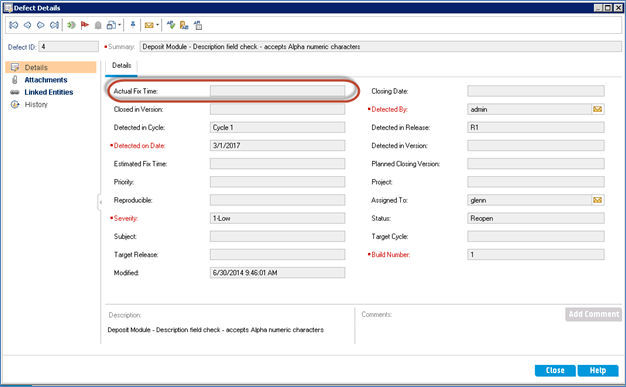
Task: Click the History clock icon
Action: [15, 105]
